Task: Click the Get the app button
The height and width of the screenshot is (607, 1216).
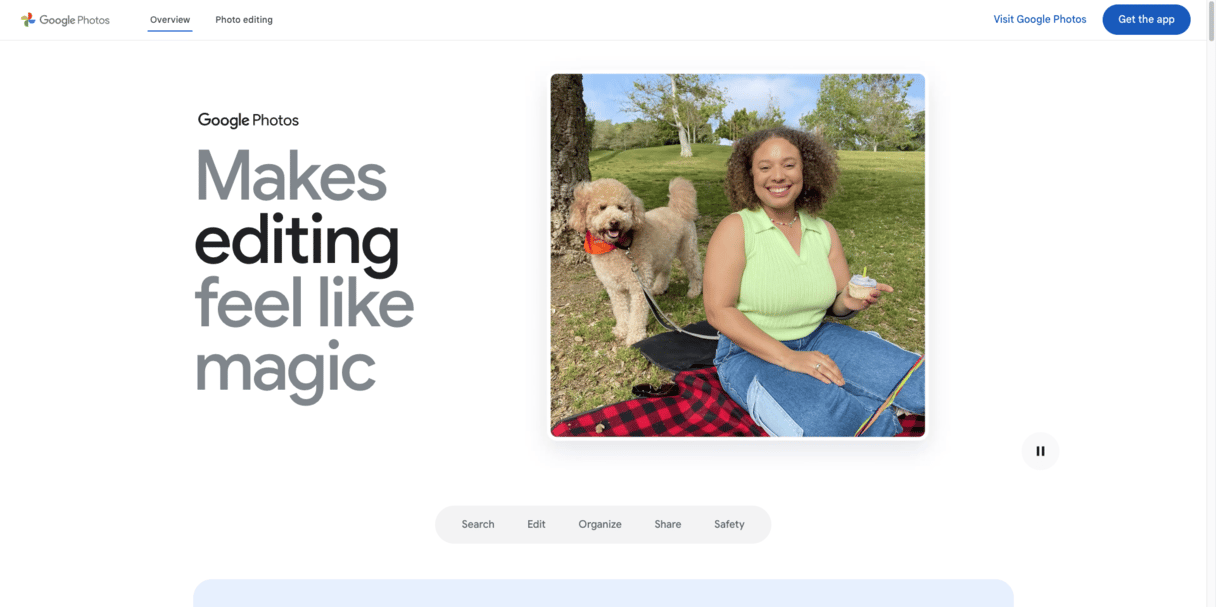Action: [x=1146, y=20]
